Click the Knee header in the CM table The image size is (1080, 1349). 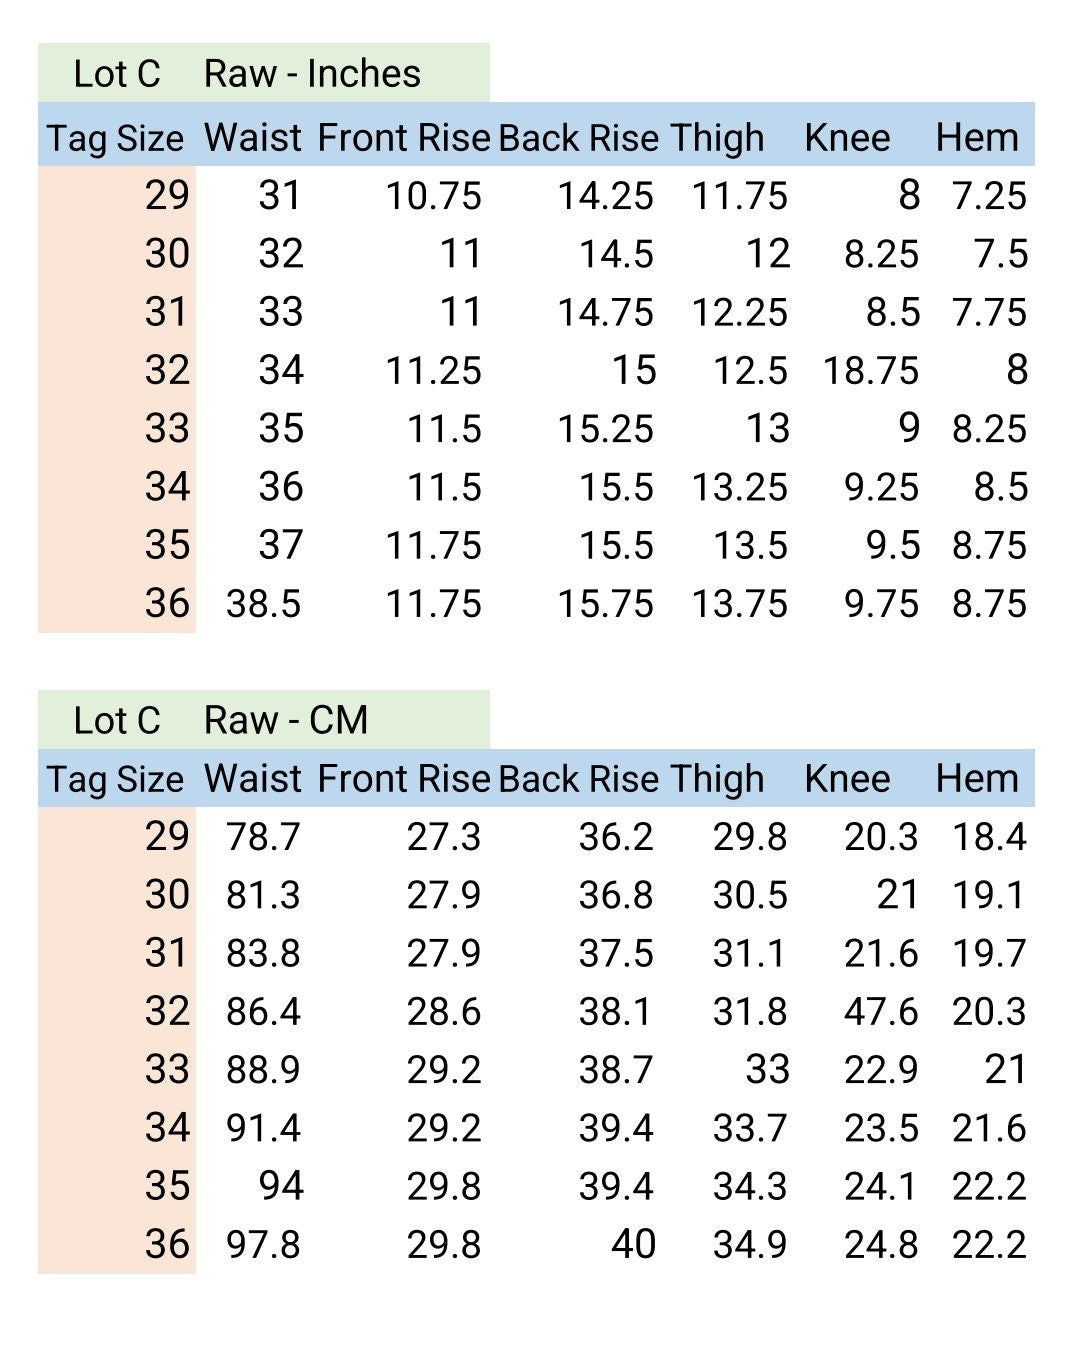(x=846, y=779)
